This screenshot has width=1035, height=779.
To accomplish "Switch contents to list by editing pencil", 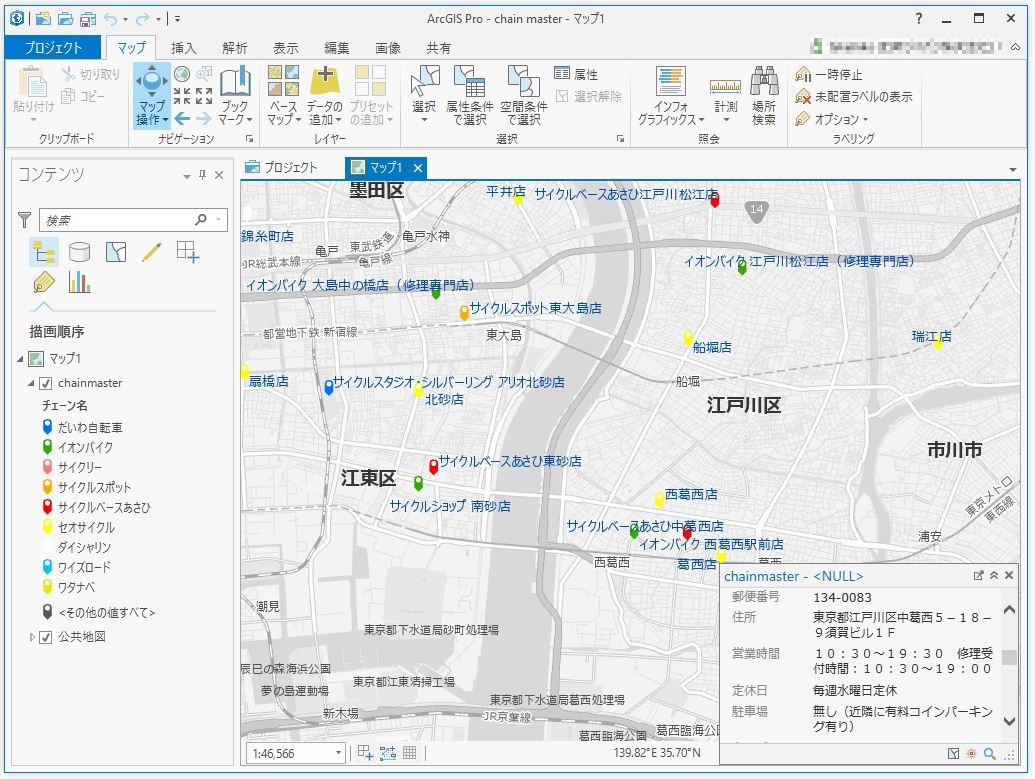I will click(151, 252).
